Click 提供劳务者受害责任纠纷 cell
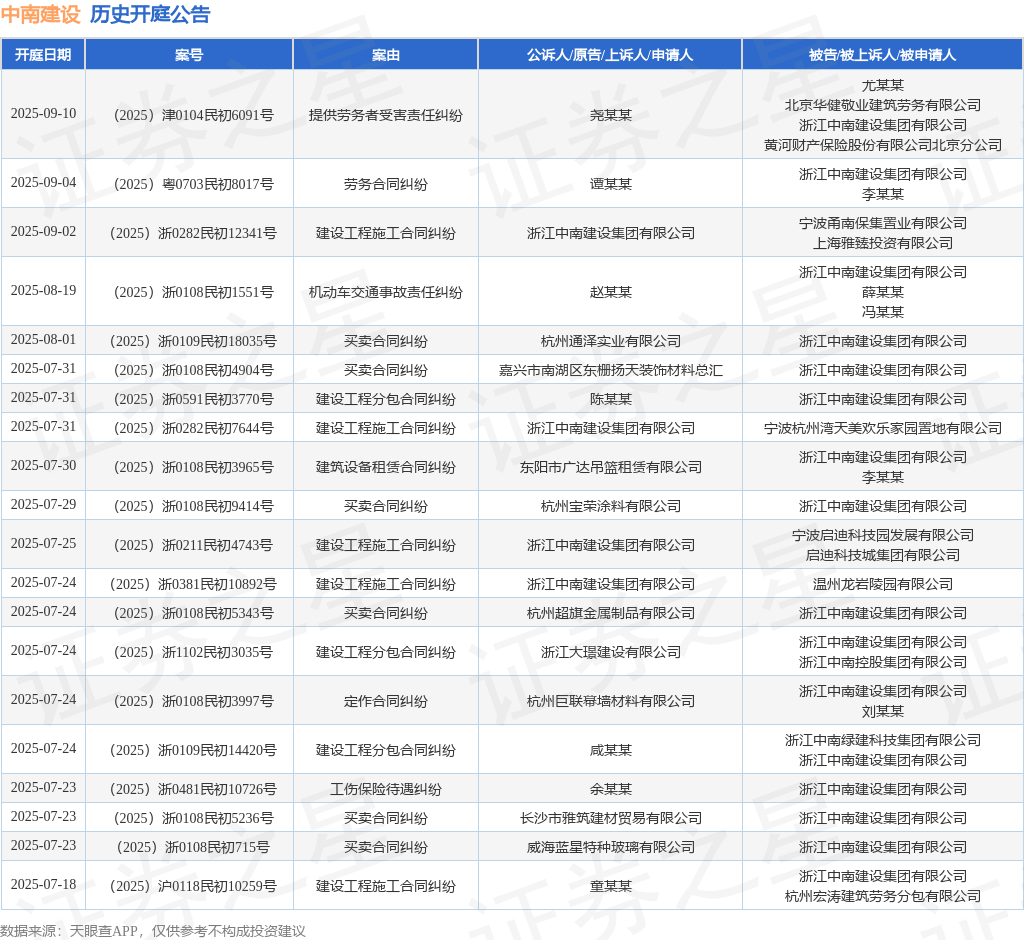Screen dimensions: 1024x940 coord(385,115)
